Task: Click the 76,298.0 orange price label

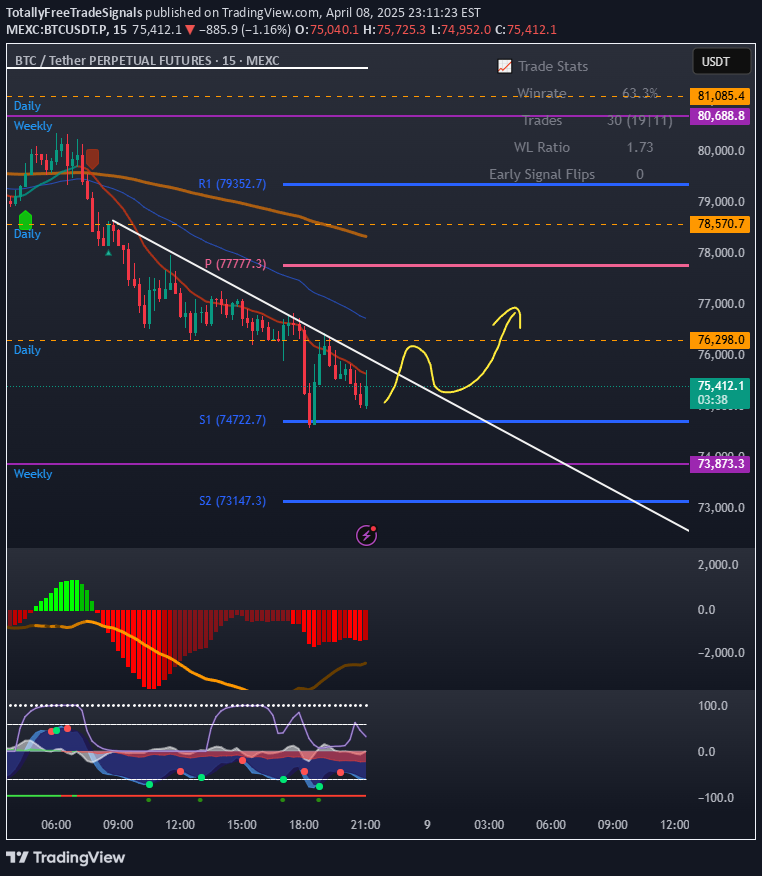Action: (720, 340)
